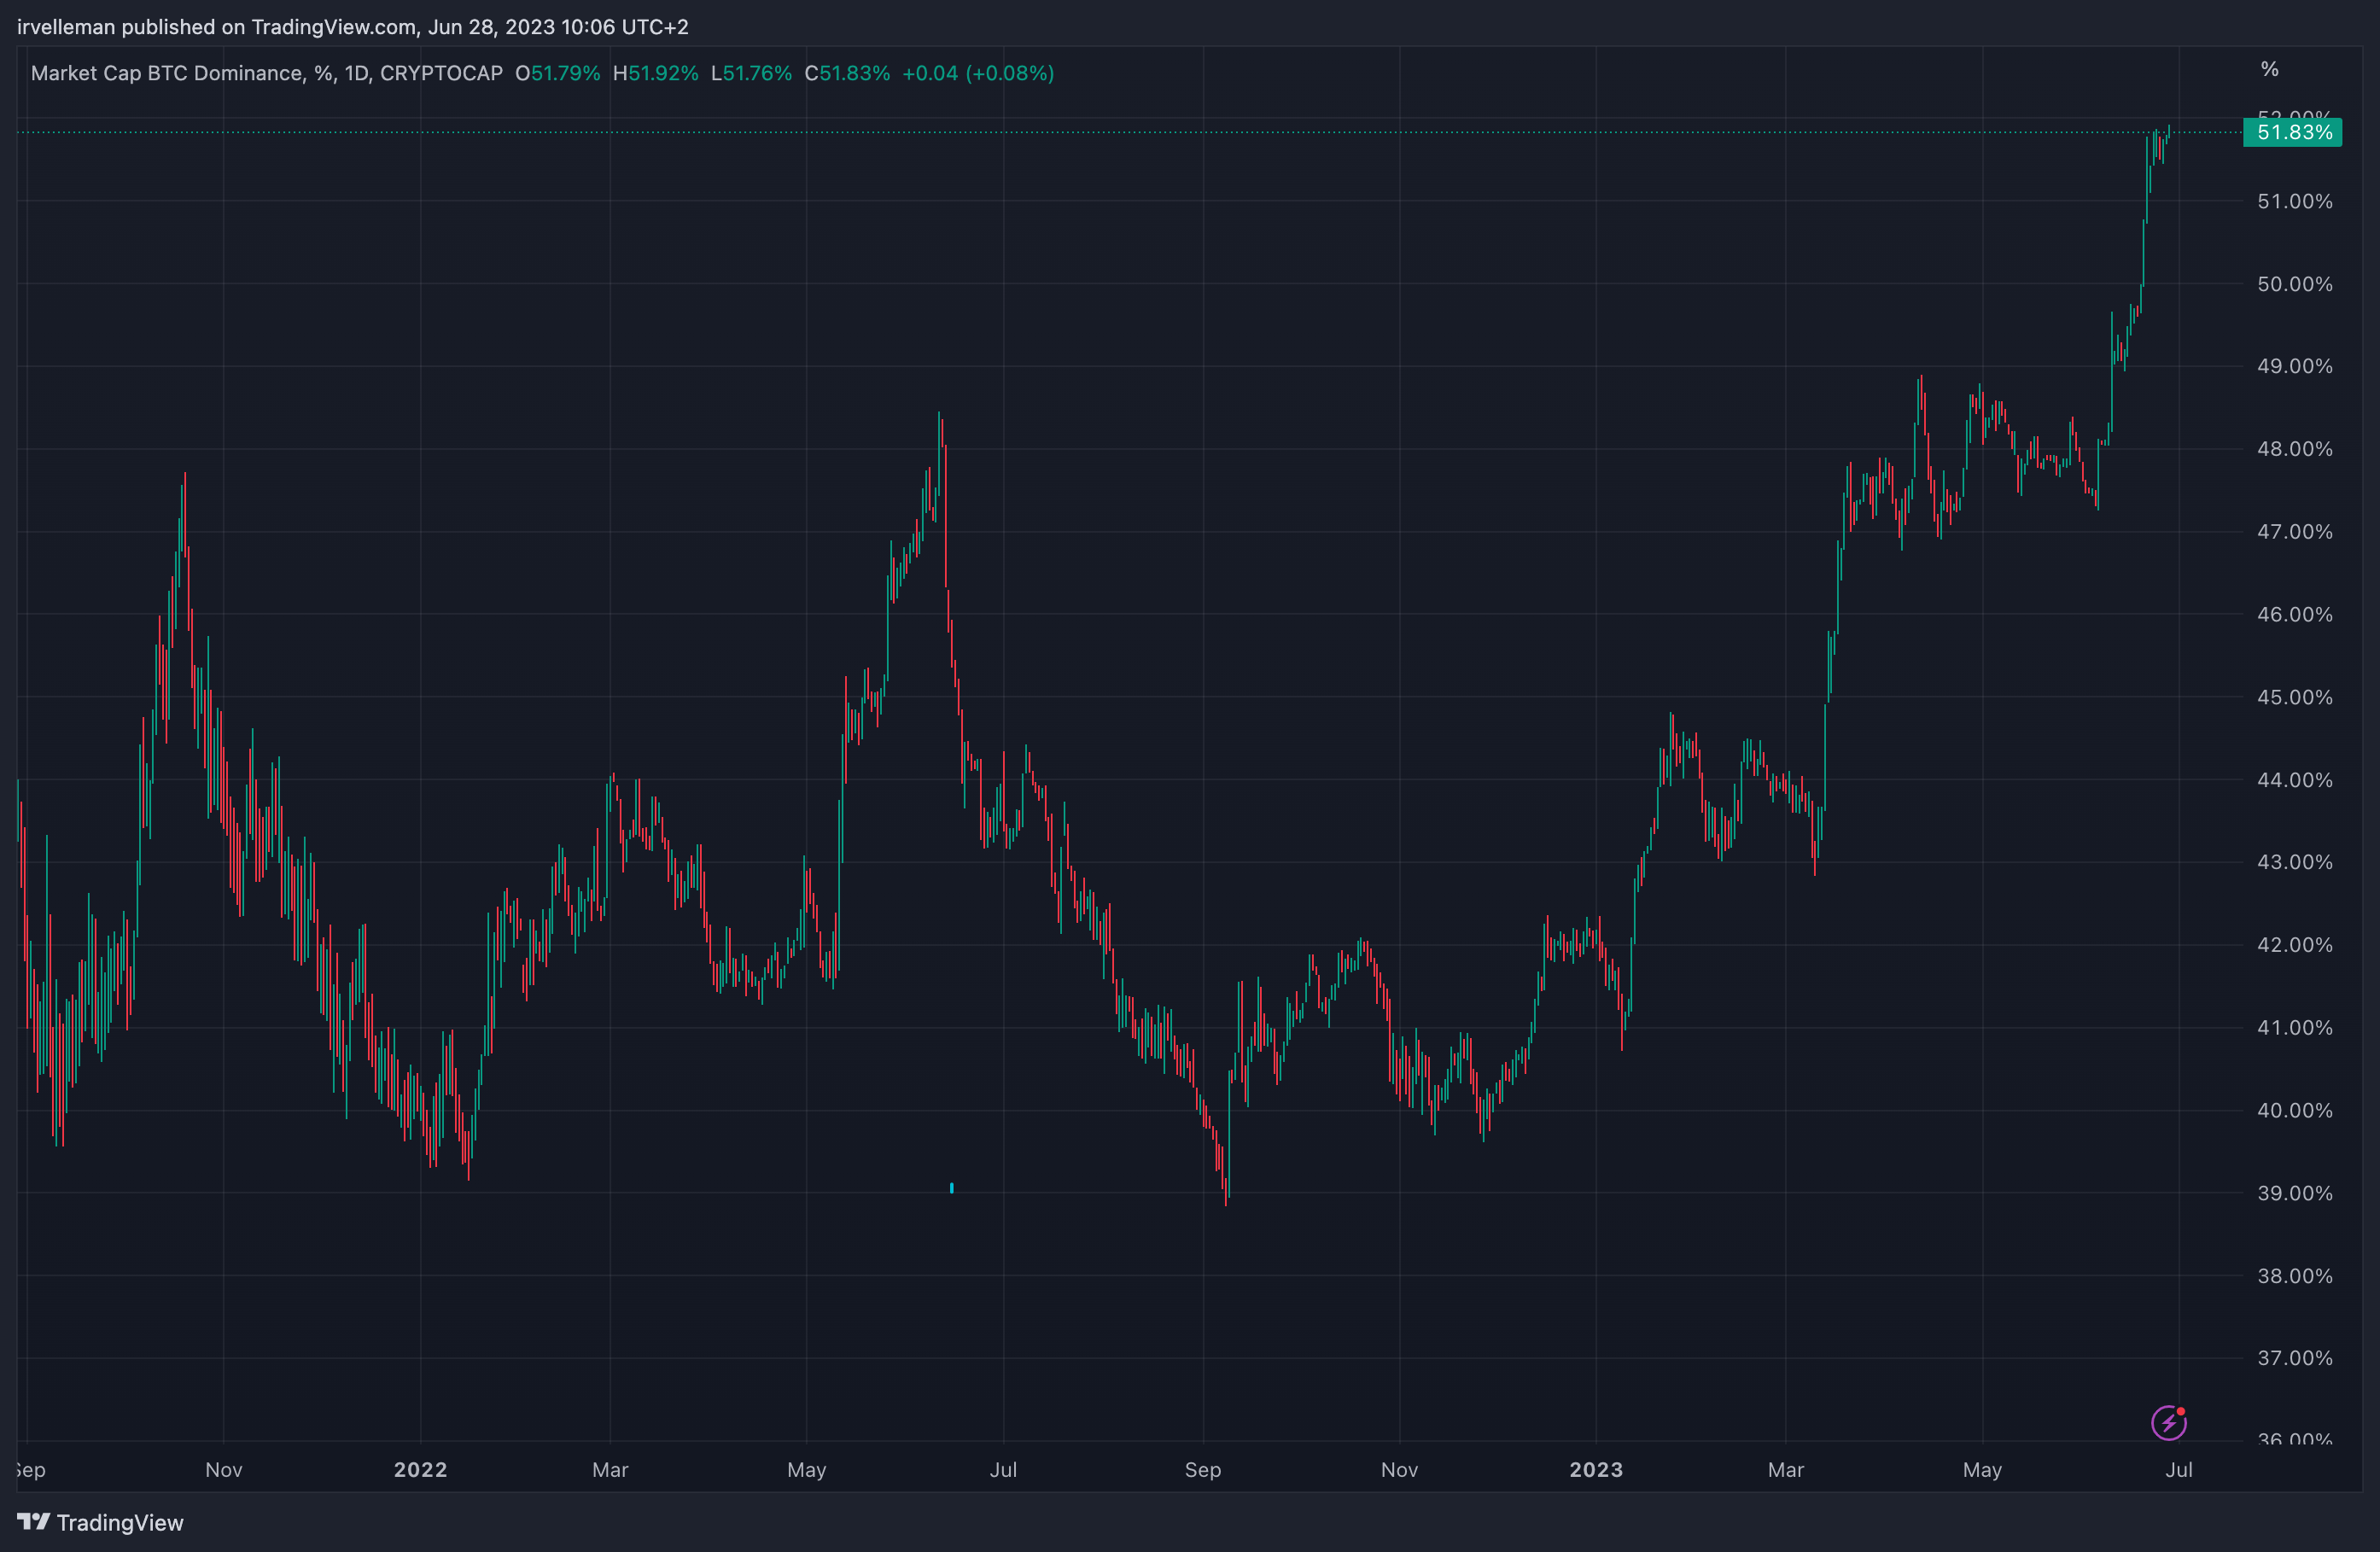Click the Jul label between 2022 and 2023
The width and height of the screenshot is (2380, 1552).
(1003, 1469)
